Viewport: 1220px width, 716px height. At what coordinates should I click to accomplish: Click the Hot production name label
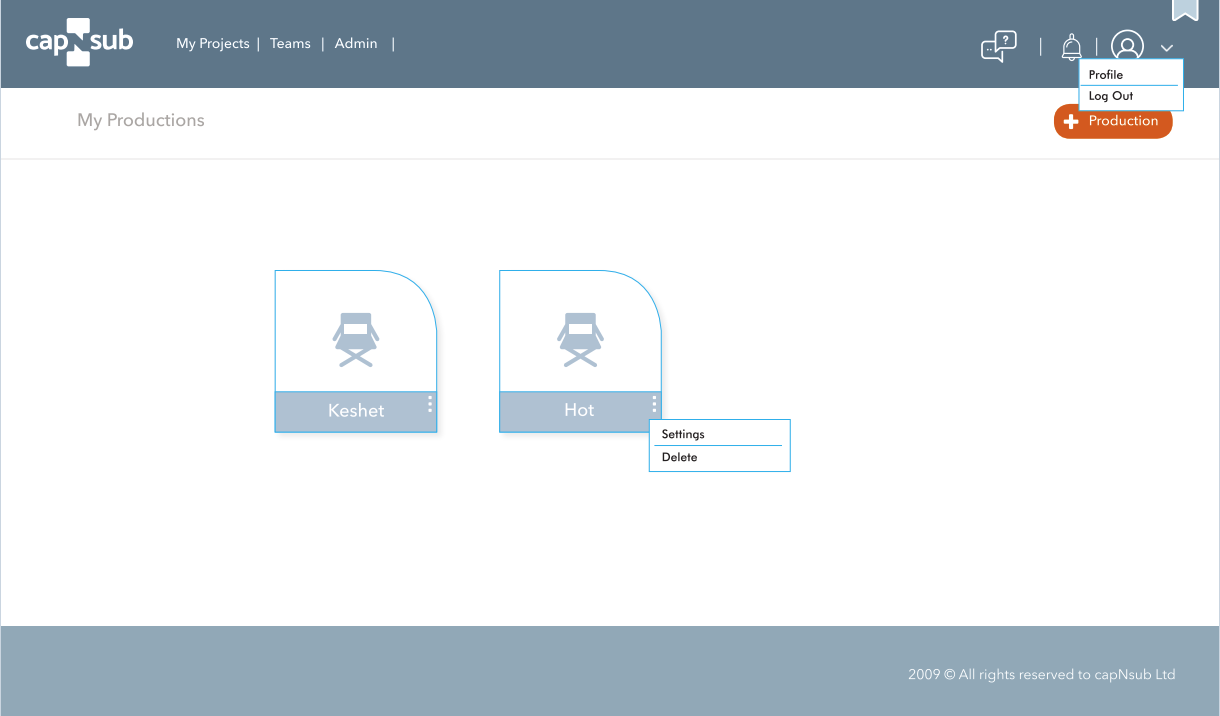(x=579, y=410)
